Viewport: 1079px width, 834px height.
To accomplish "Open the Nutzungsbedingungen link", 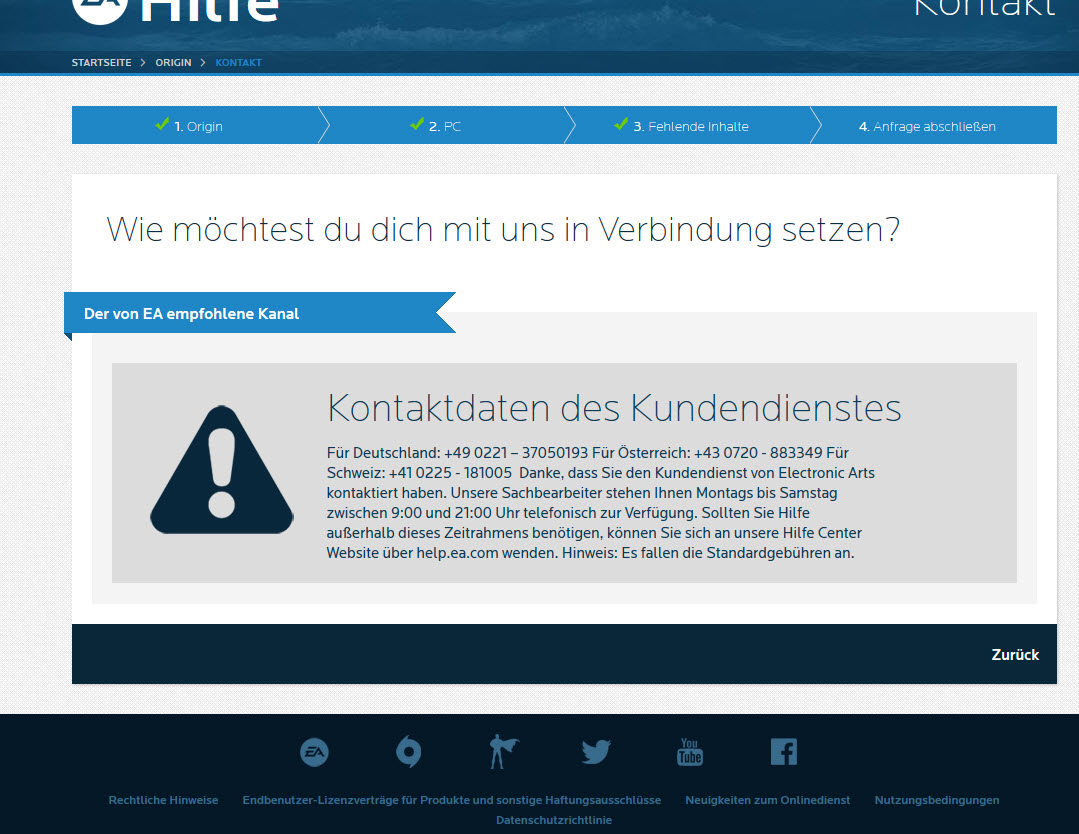I will click(937, 800).
